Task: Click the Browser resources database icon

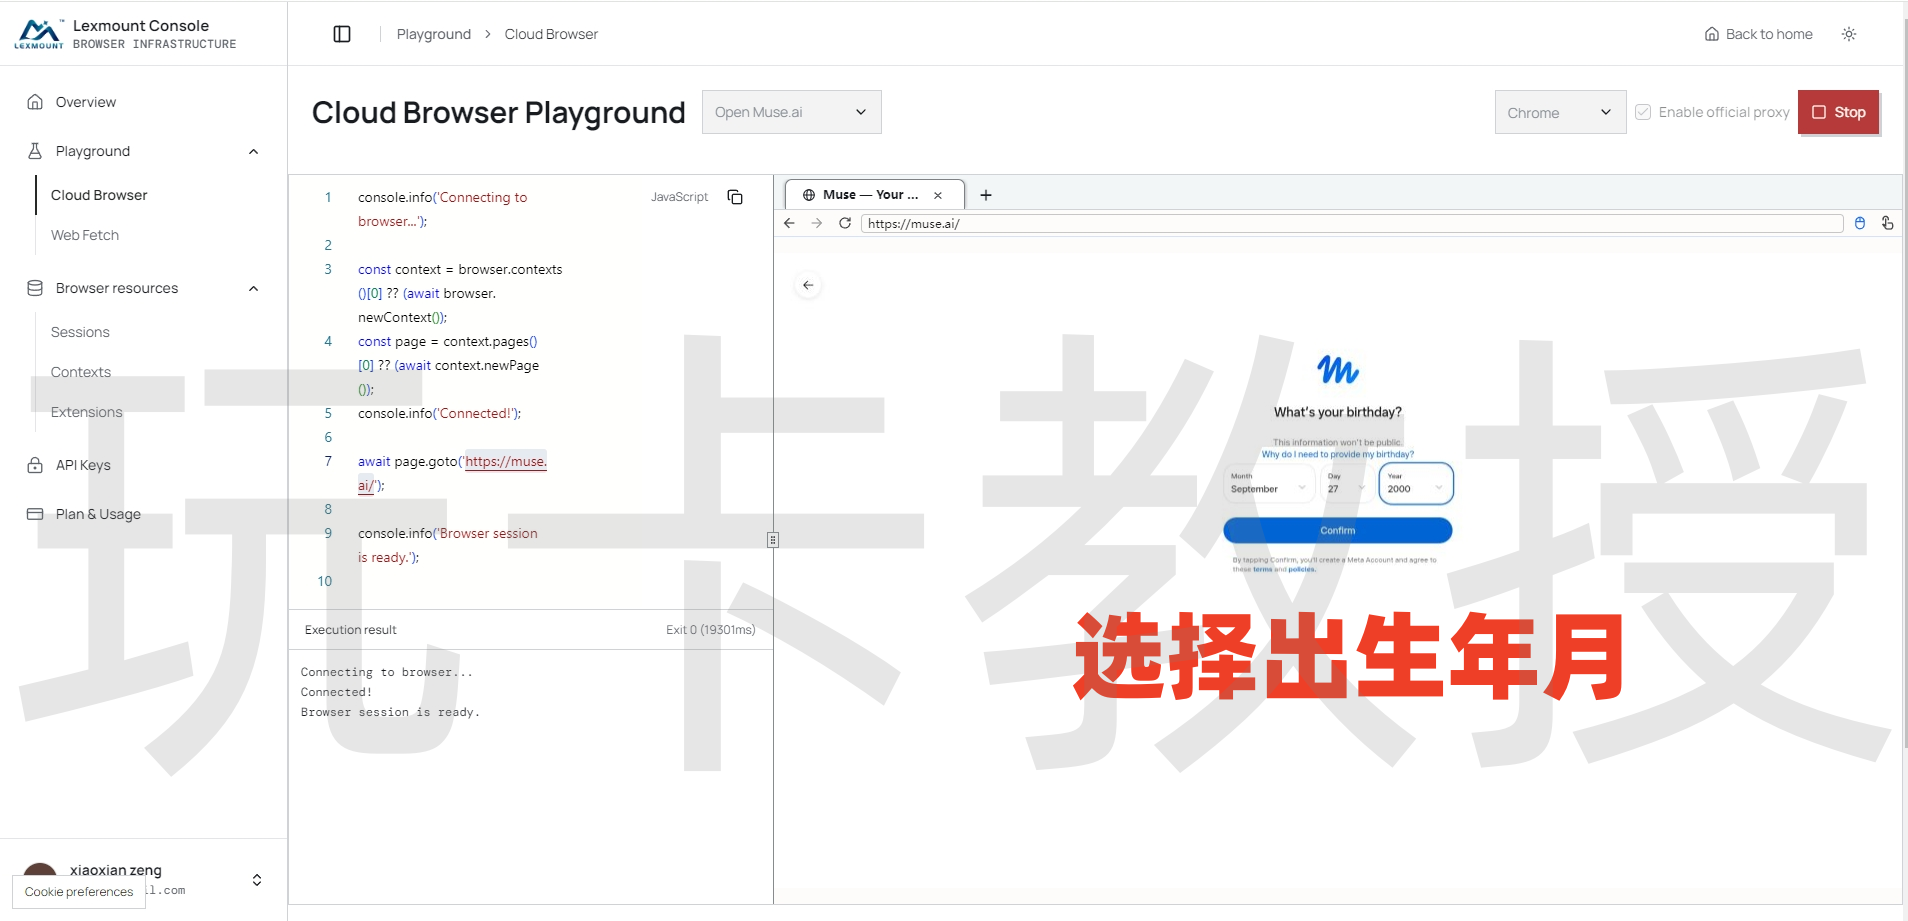Action: click(x=35, y=288)
